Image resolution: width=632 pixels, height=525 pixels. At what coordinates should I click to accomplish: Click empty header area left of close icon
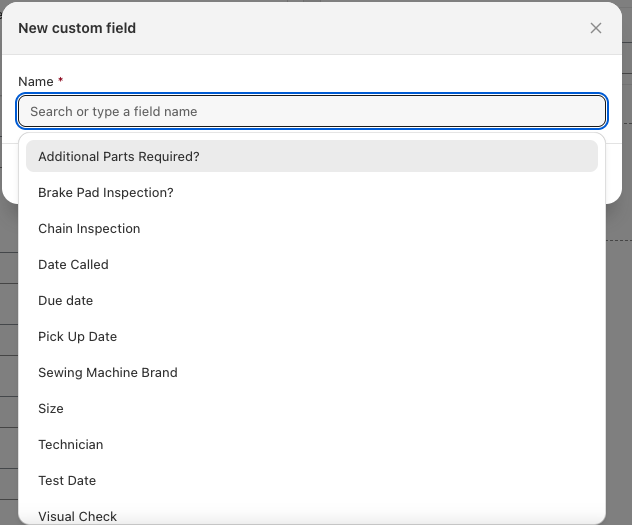(400, 28)
